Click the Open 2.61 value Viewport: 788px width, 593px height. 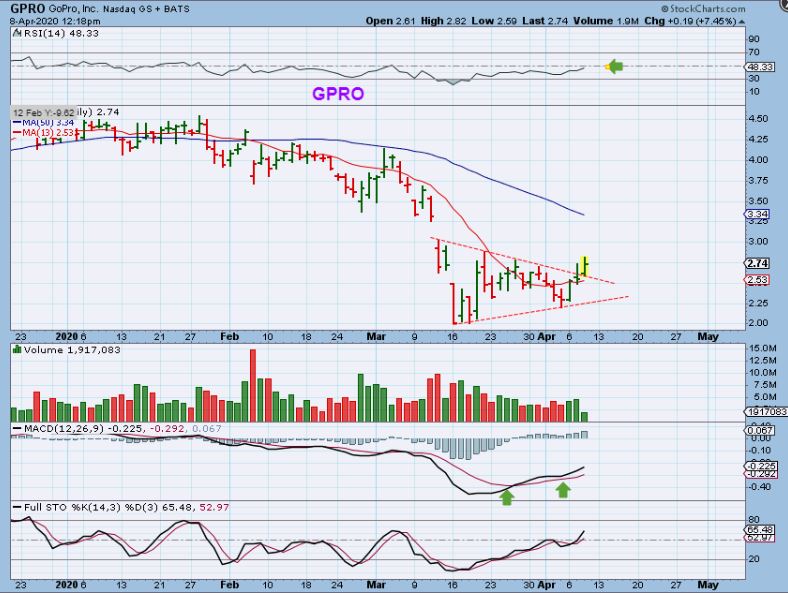coord(390,21)
